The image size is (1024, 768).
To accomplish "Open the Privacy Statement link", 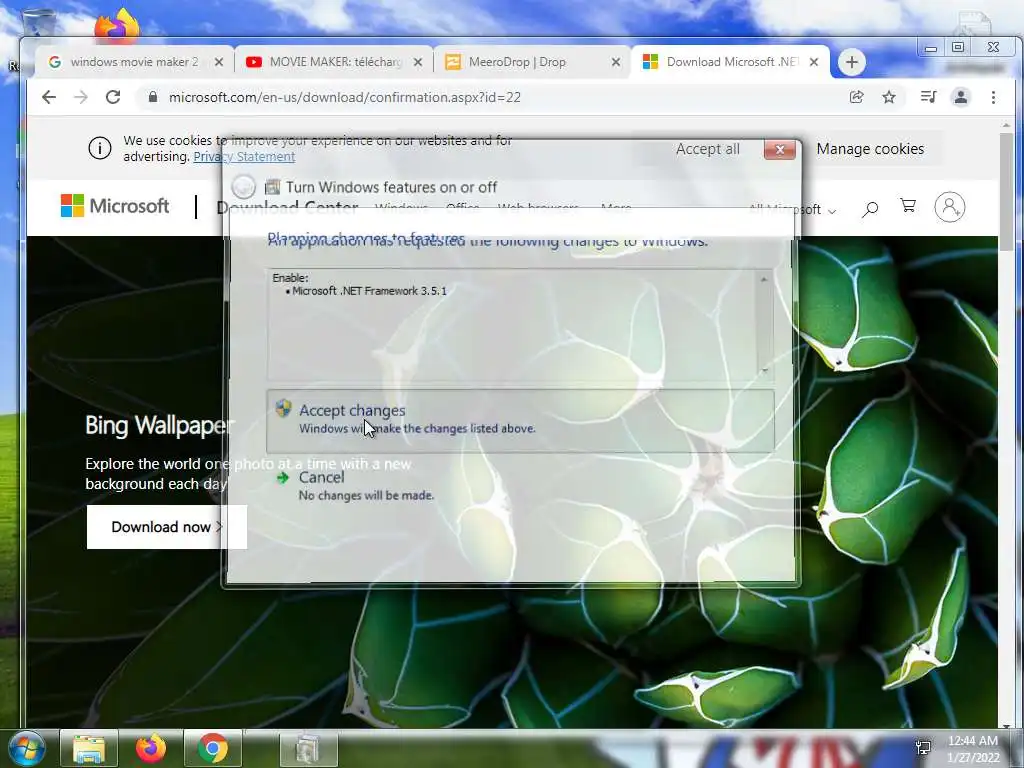I will (x=244, y=157).
